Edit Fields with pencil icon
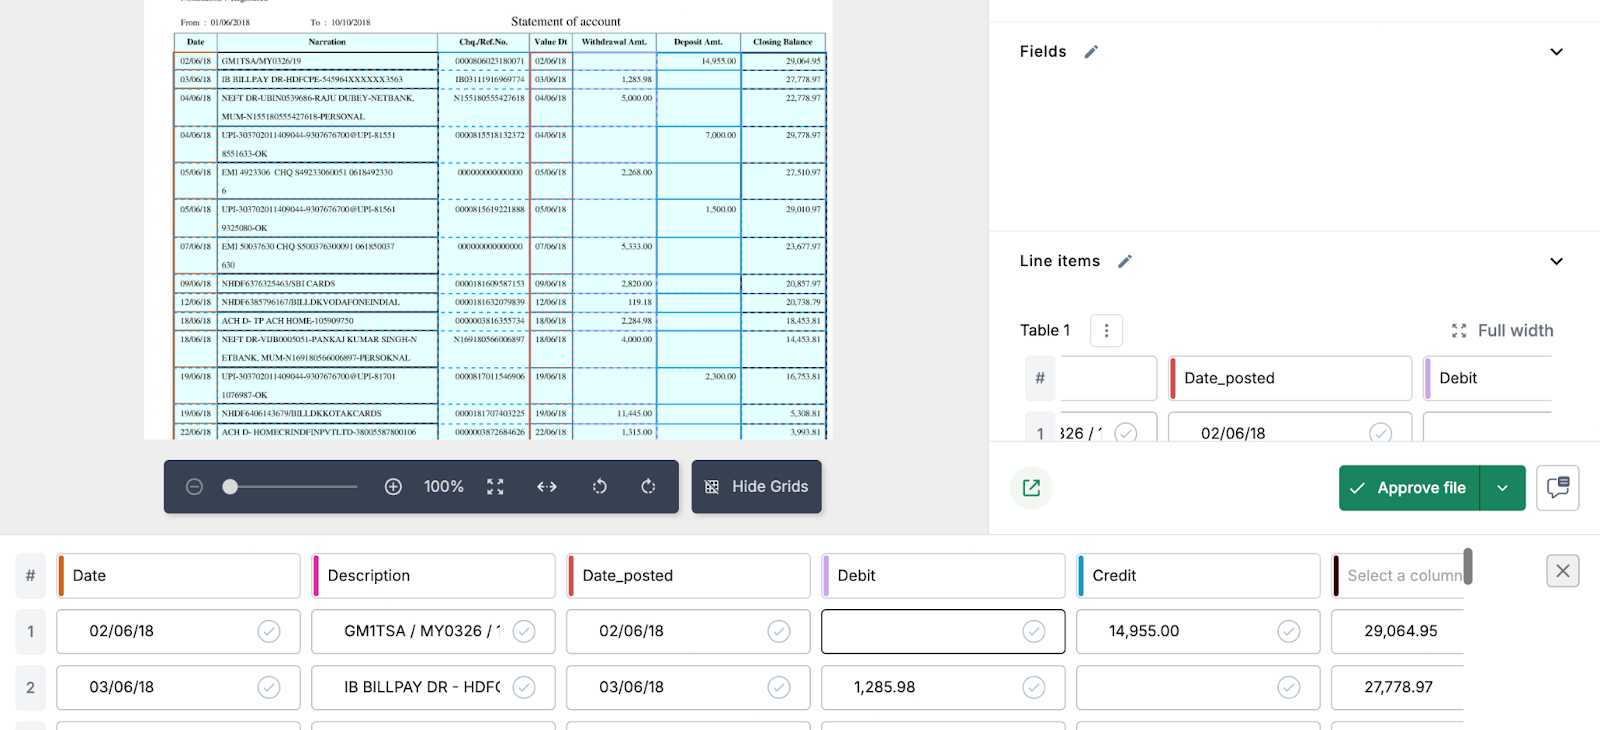The height and width of the screenshot is (730, 1600). [1091, 52]
